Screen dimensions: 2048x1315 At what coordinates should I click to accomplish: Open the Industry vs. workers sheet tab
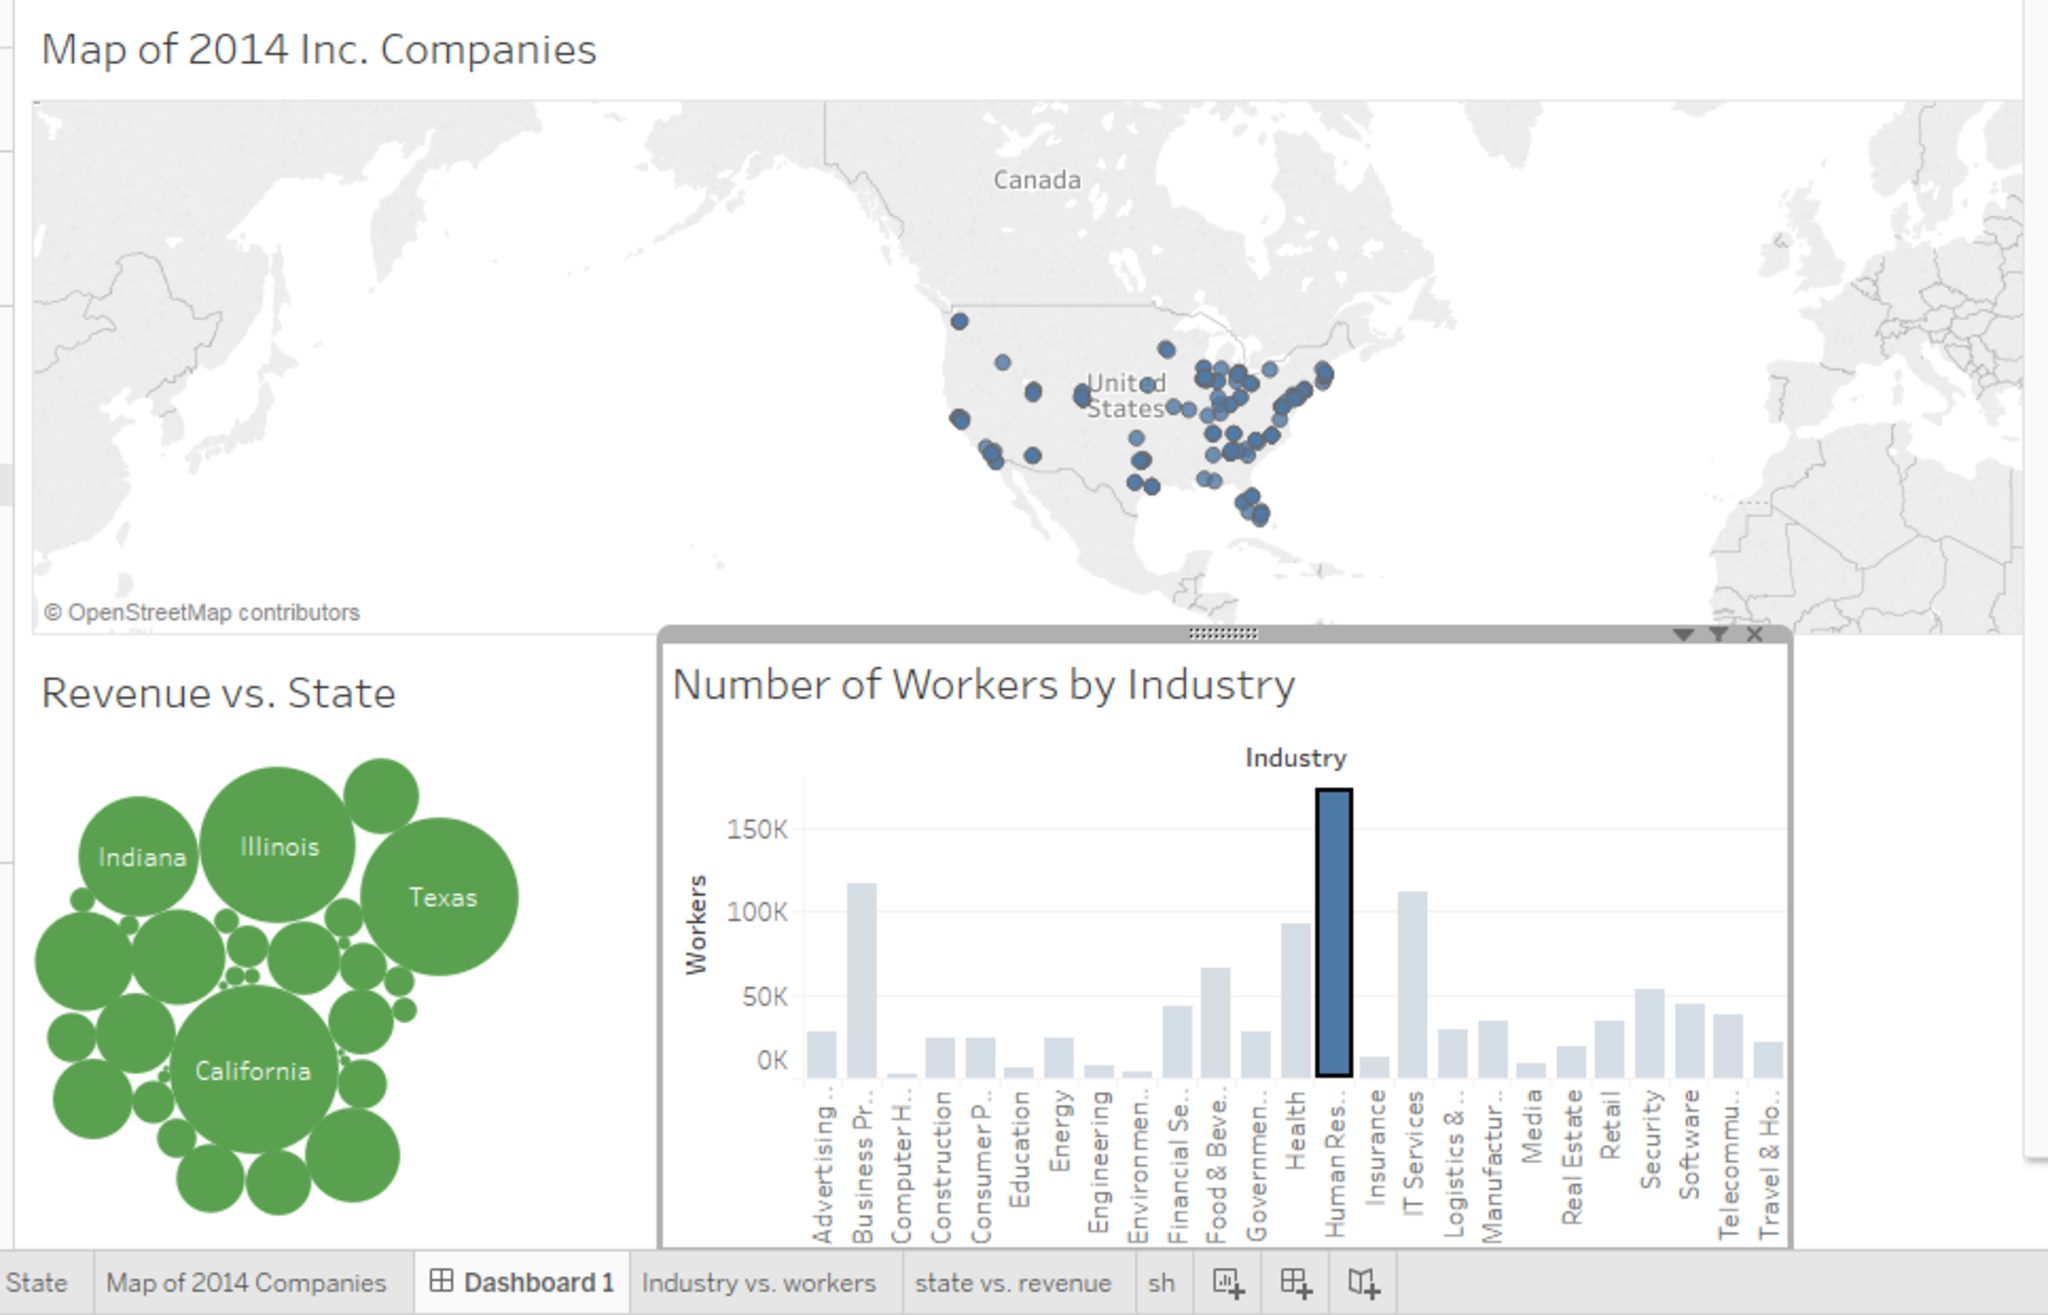coord(758,1283)
